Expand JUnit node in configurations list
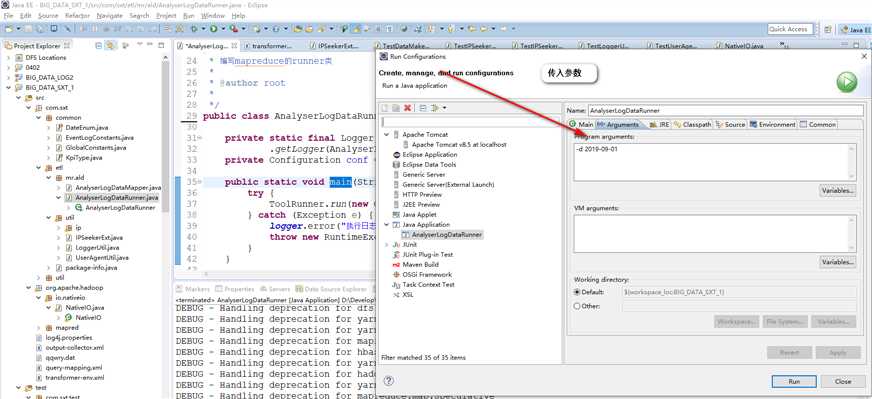The height and width of the screenshot is (399, 872). [386, 244]
